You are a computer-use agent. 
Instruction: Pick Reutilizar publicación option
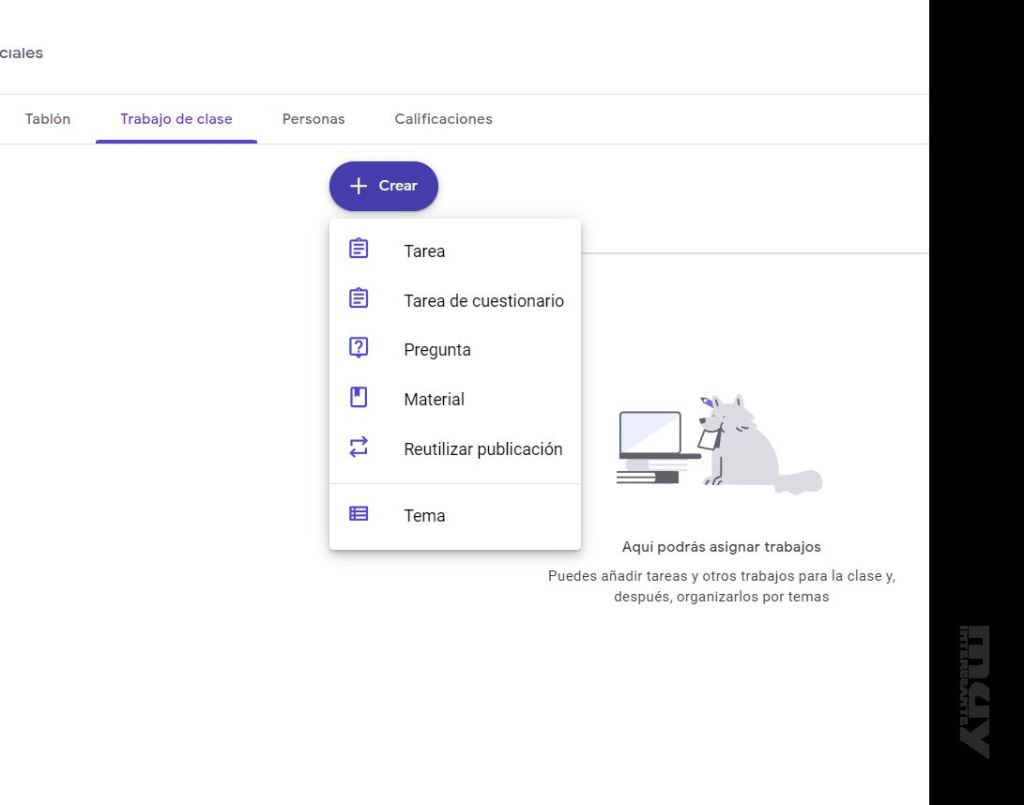[x=483, y=450]
